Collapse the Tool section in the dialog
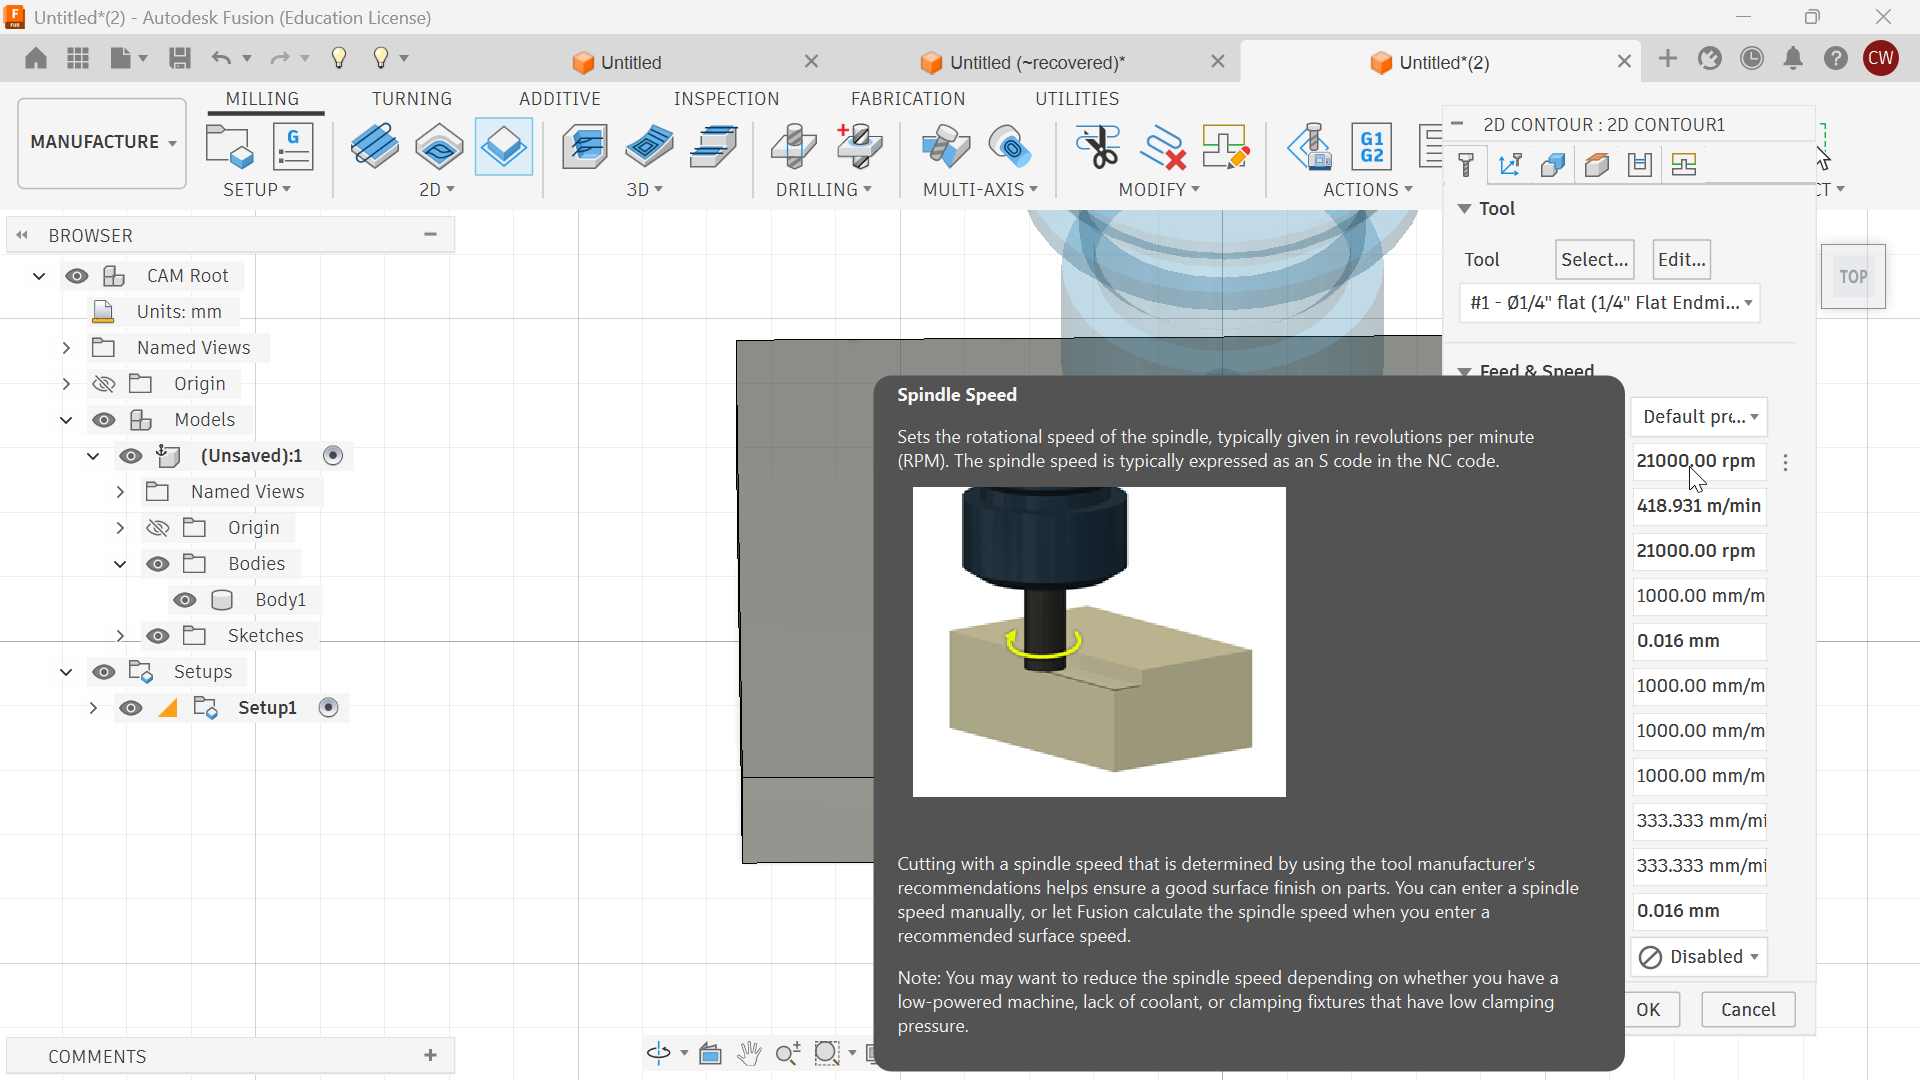Screen dimensions: 1920x1080 (1464, 209)
